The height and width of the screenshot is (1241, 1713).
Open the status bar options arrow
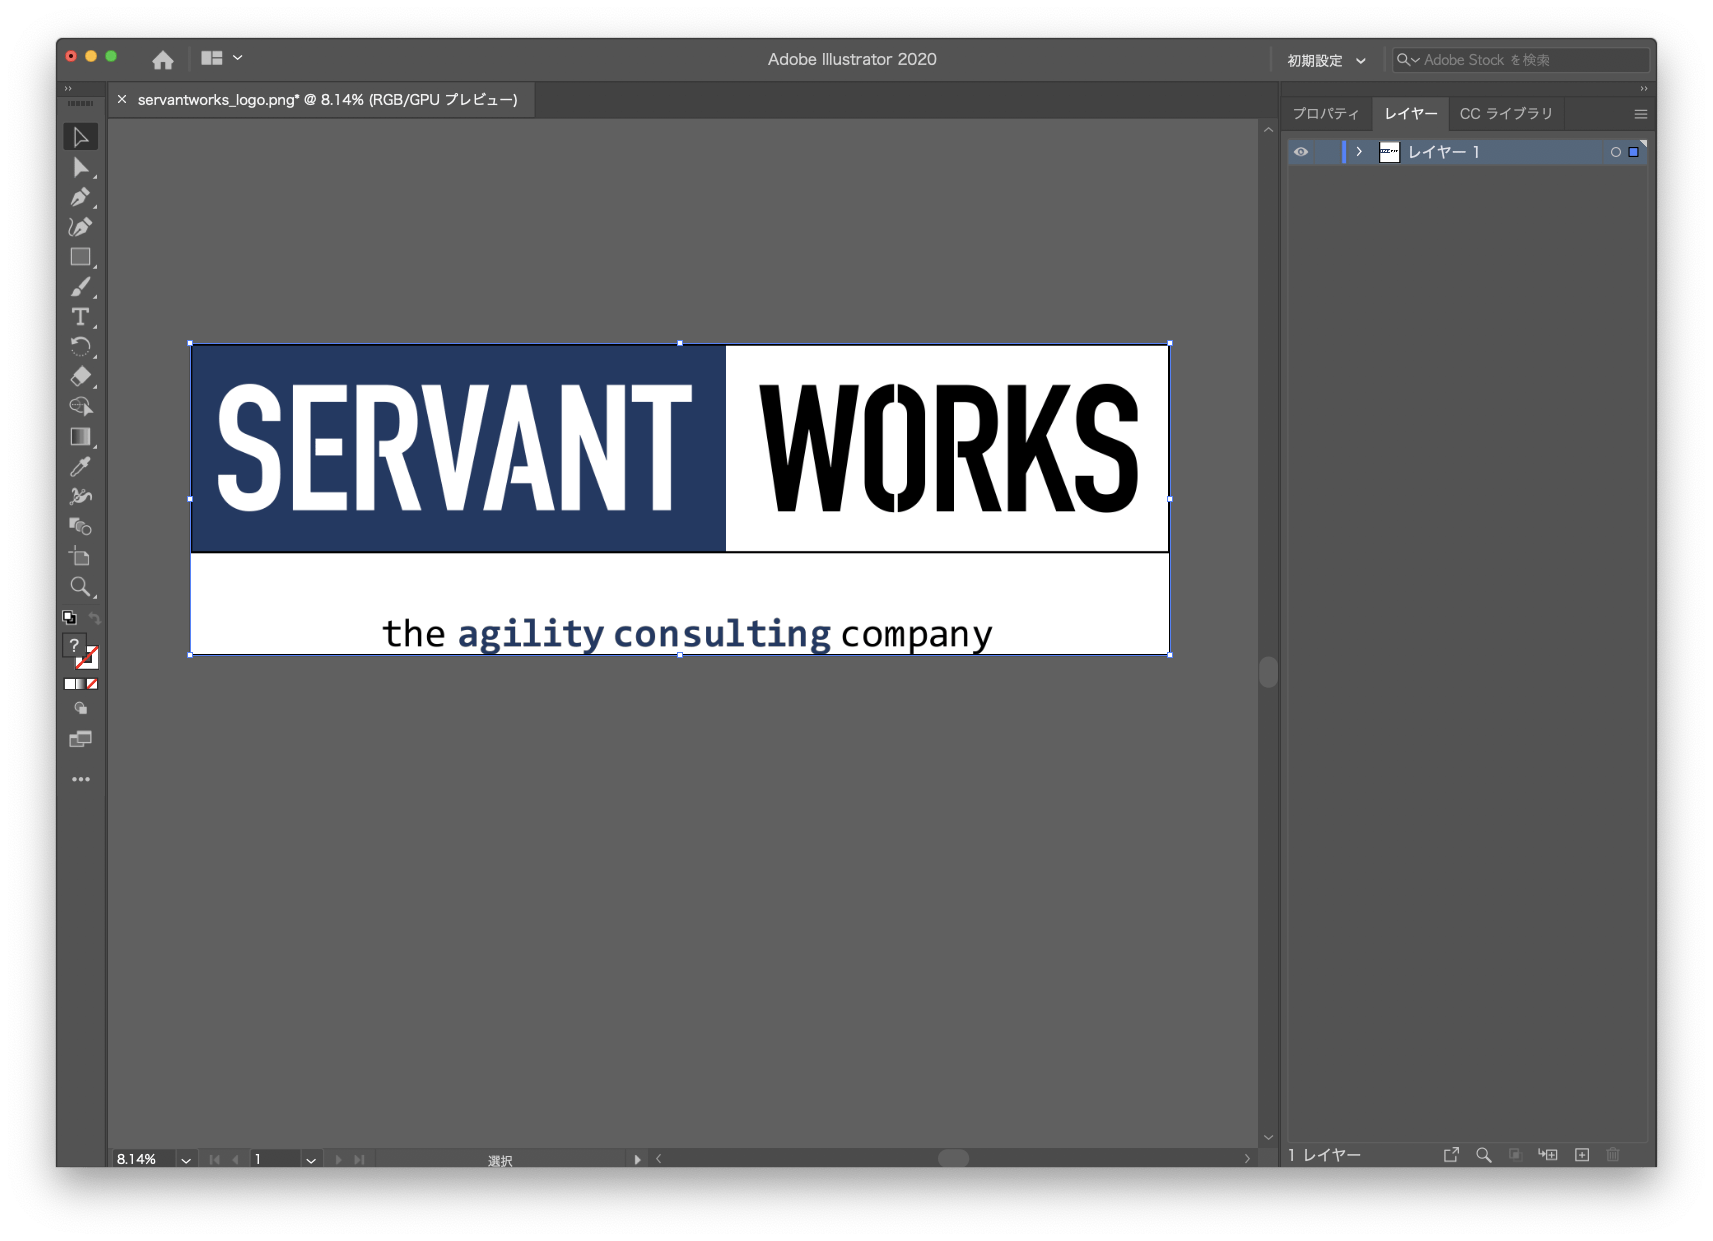point(637,1160)
